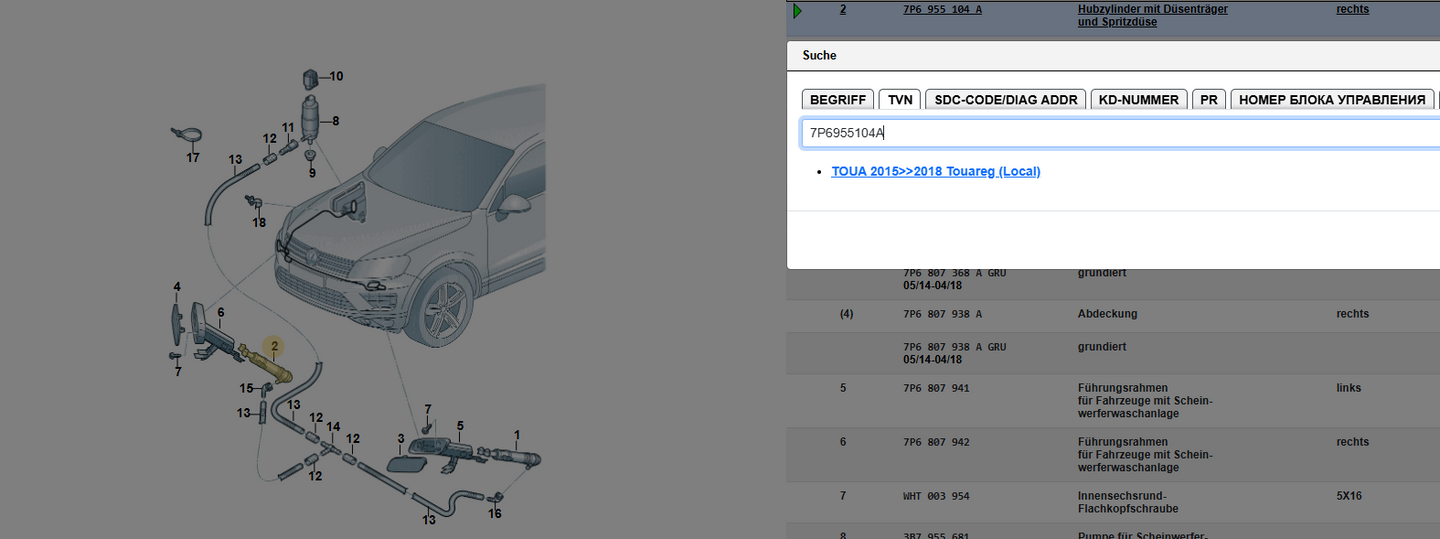Select callout 8 washer pump in diagram
The image size is (1440, 539).
coord(335,121)
